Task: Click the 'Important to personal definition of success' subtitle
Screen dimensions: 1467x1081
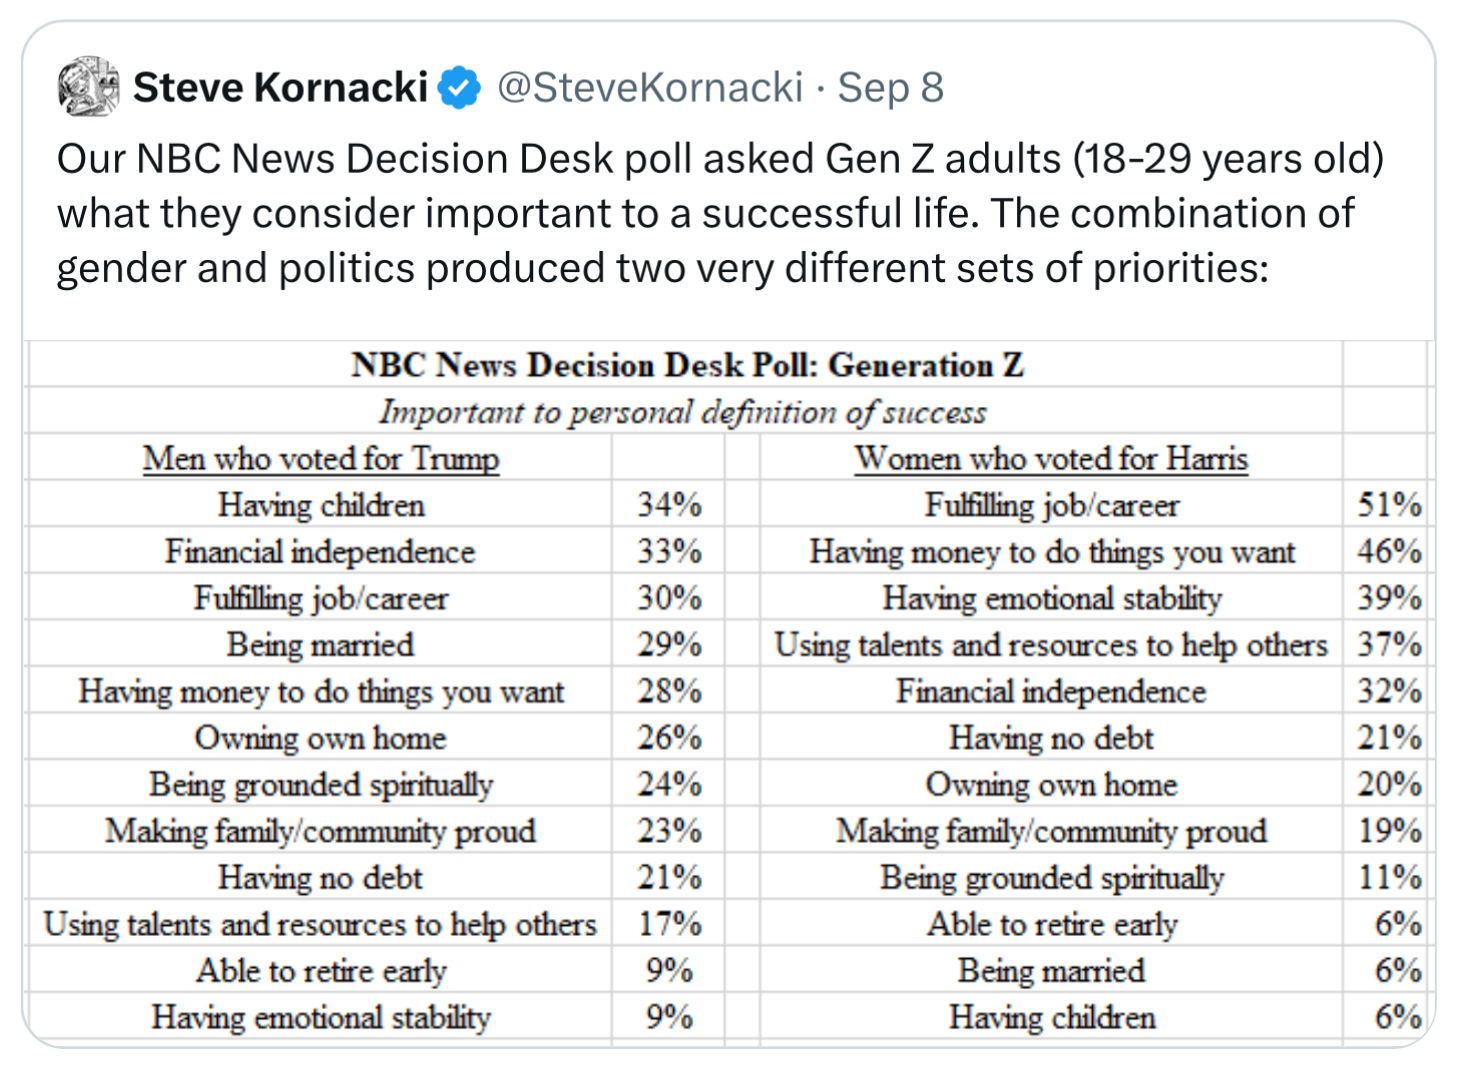Action: point(682,412)
